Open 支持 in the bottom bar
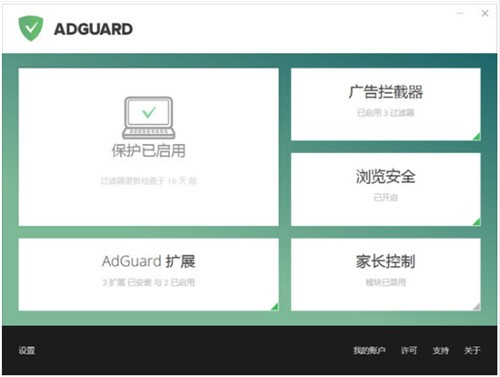500x377 pixels. (x=440, y=350)
